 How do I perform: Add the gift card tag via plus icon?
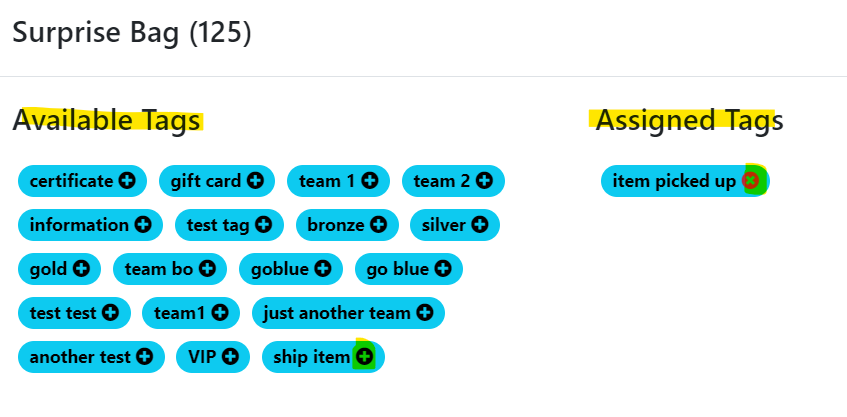click(x=255, y=181)
